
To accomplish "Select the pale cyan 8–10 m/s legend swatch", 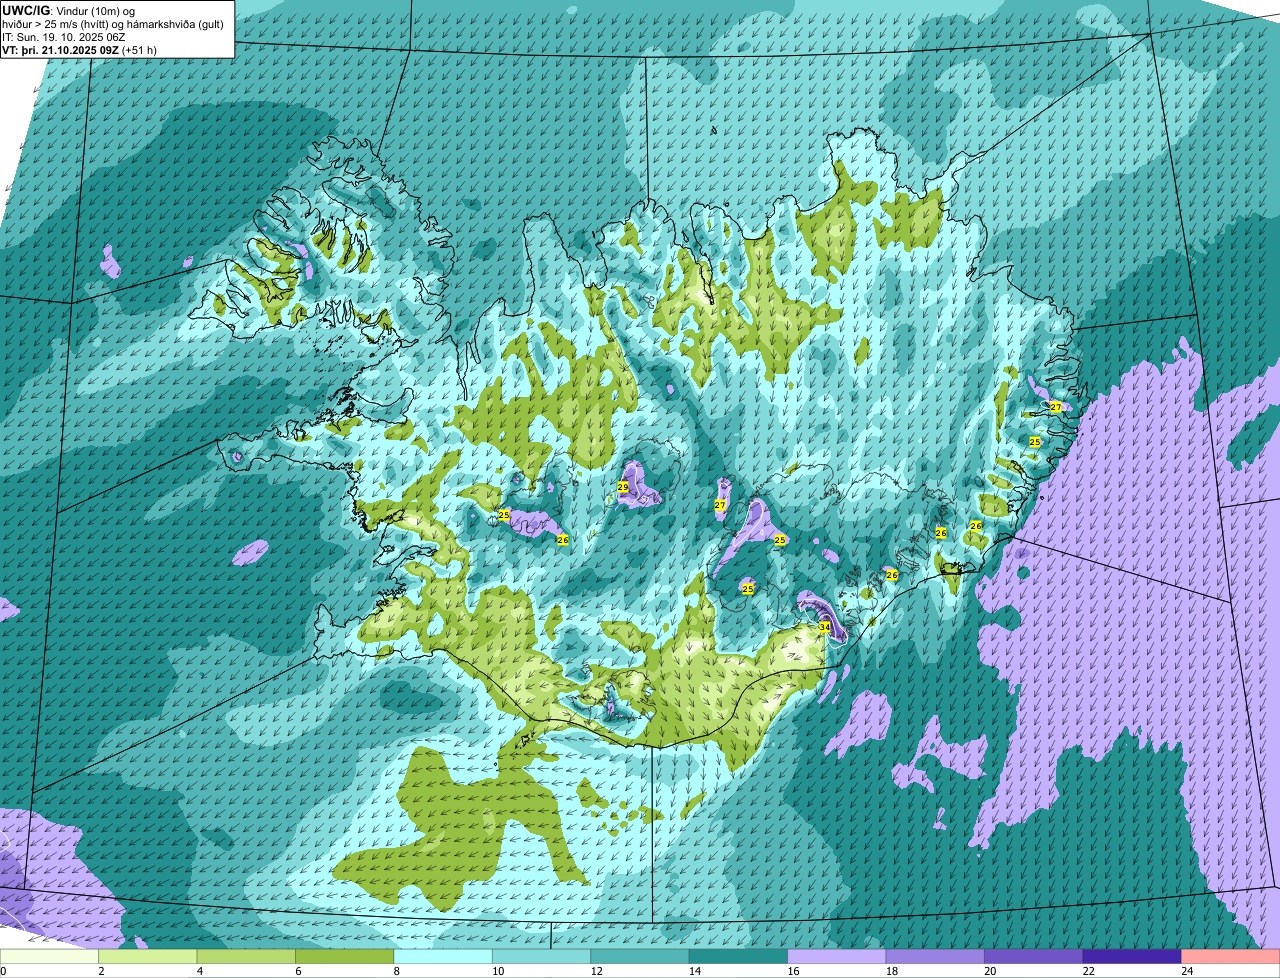I will pos(443,956).
